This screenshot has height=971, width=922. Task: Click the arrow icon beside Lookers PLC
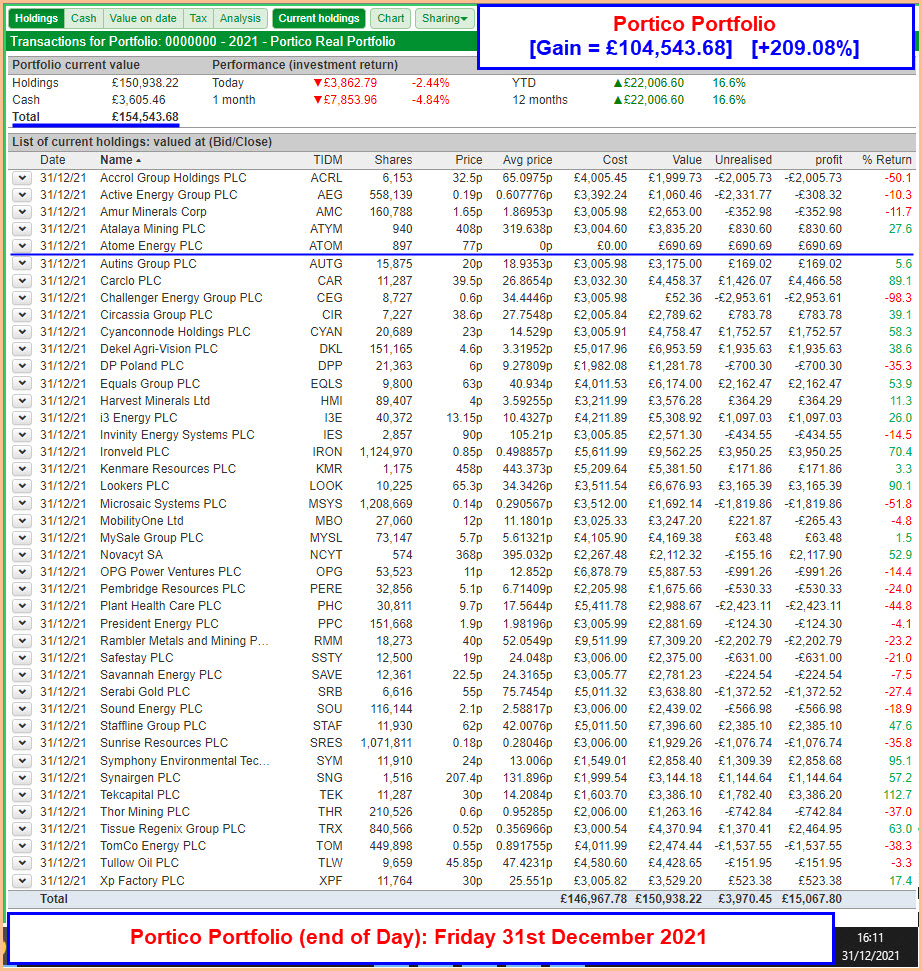click(21, 486)
